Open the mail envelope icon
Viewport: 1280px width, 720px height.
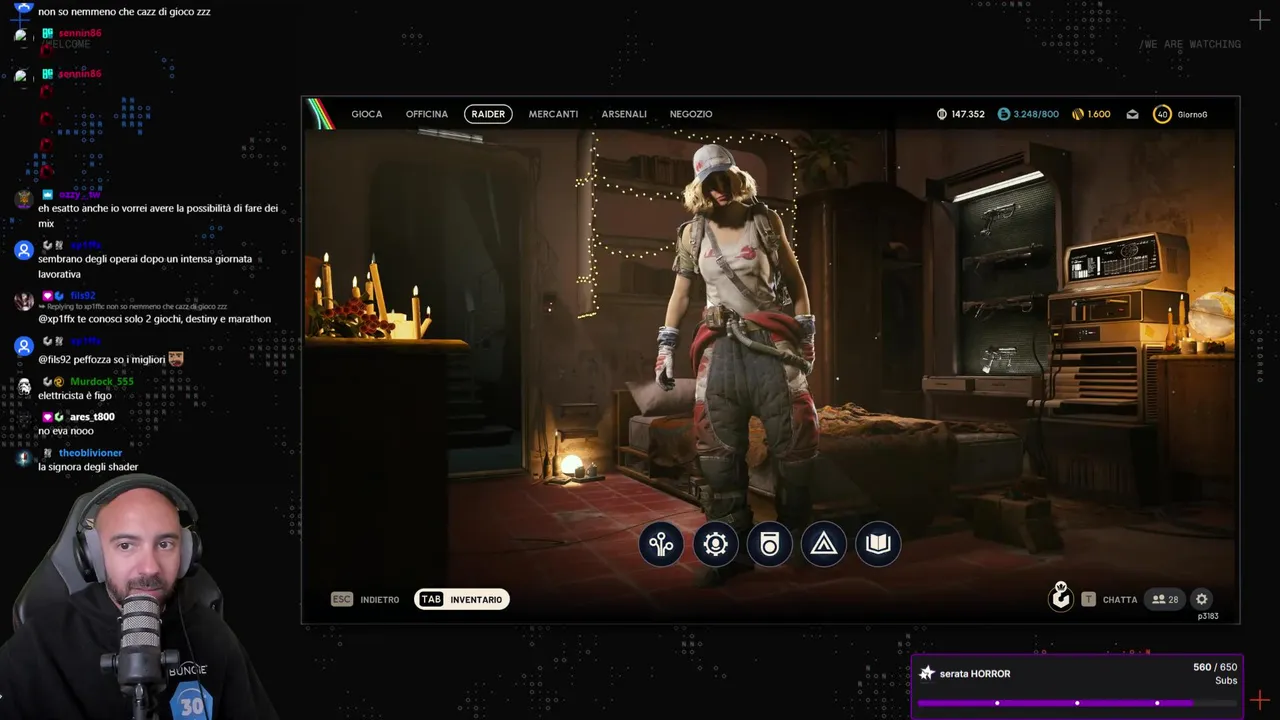click(1132, 114)
